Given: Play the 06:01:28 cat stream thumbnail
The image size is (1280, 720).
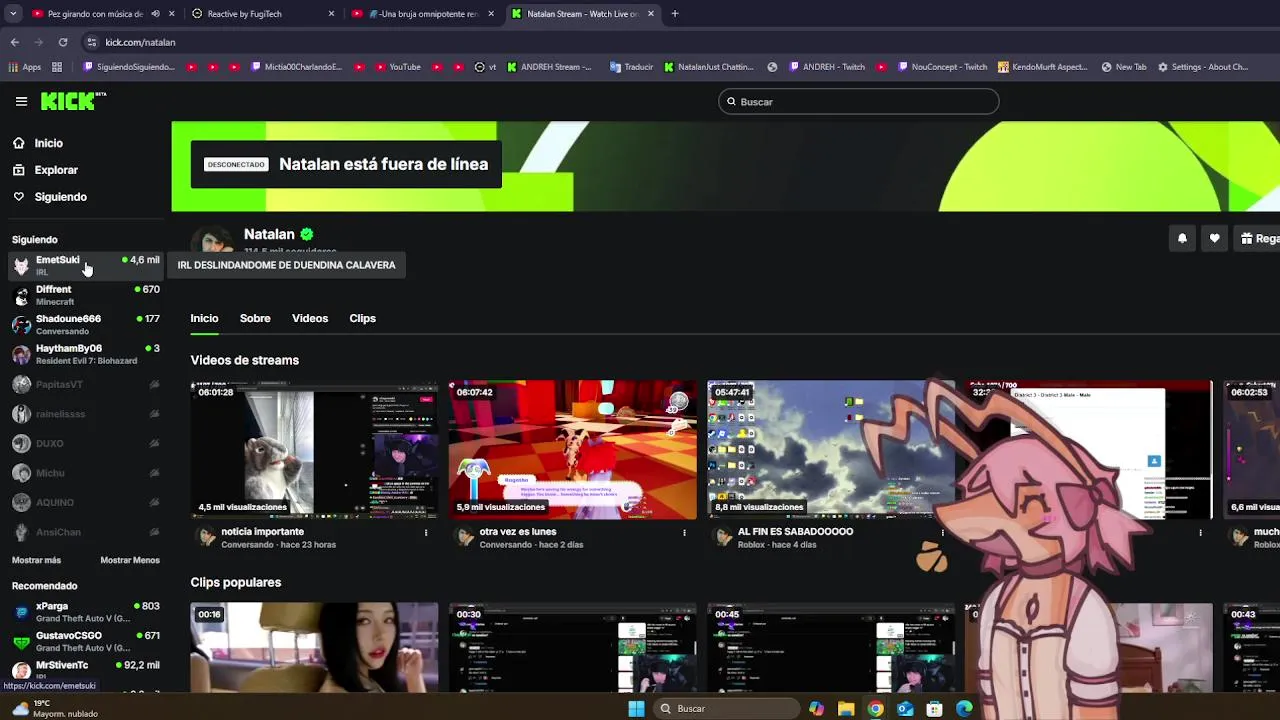Looking at the screenshot, I should [314, 450].
